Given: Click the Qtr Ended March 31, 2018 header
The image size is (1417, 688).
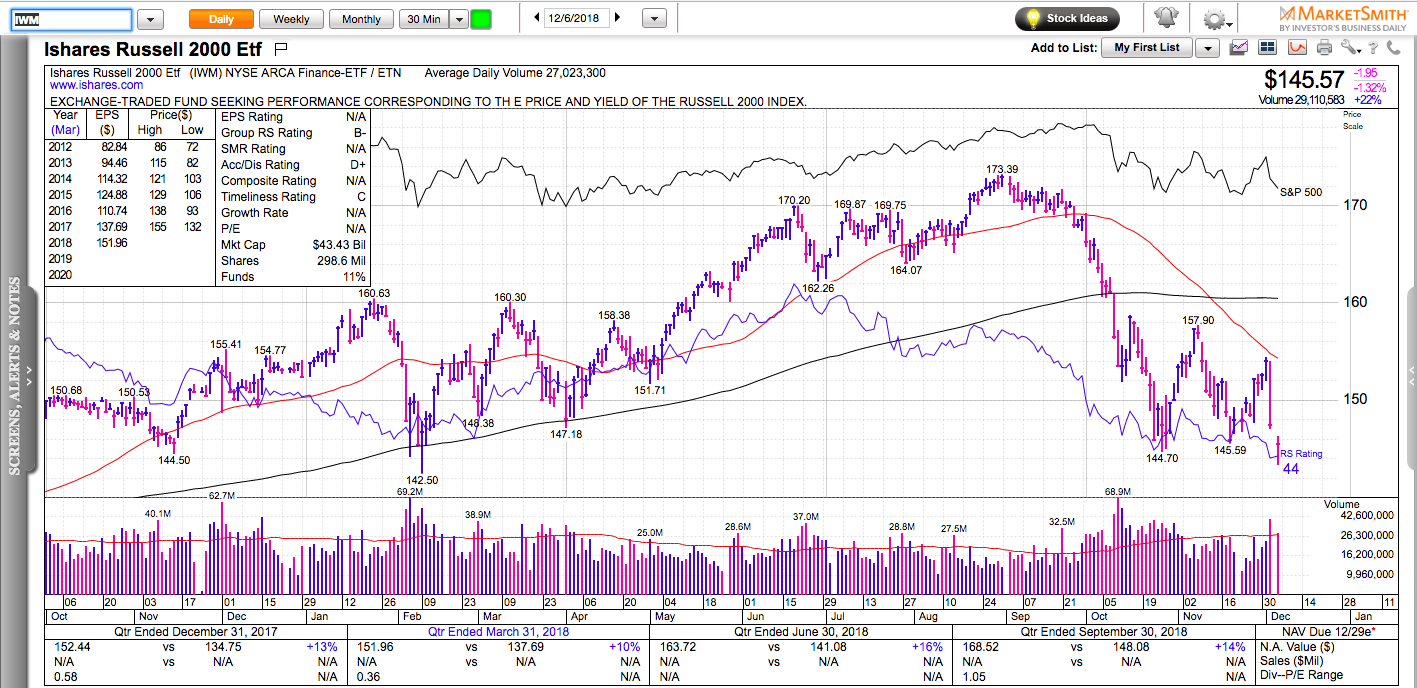Looking at the screenshot, I should coord(498,632).
